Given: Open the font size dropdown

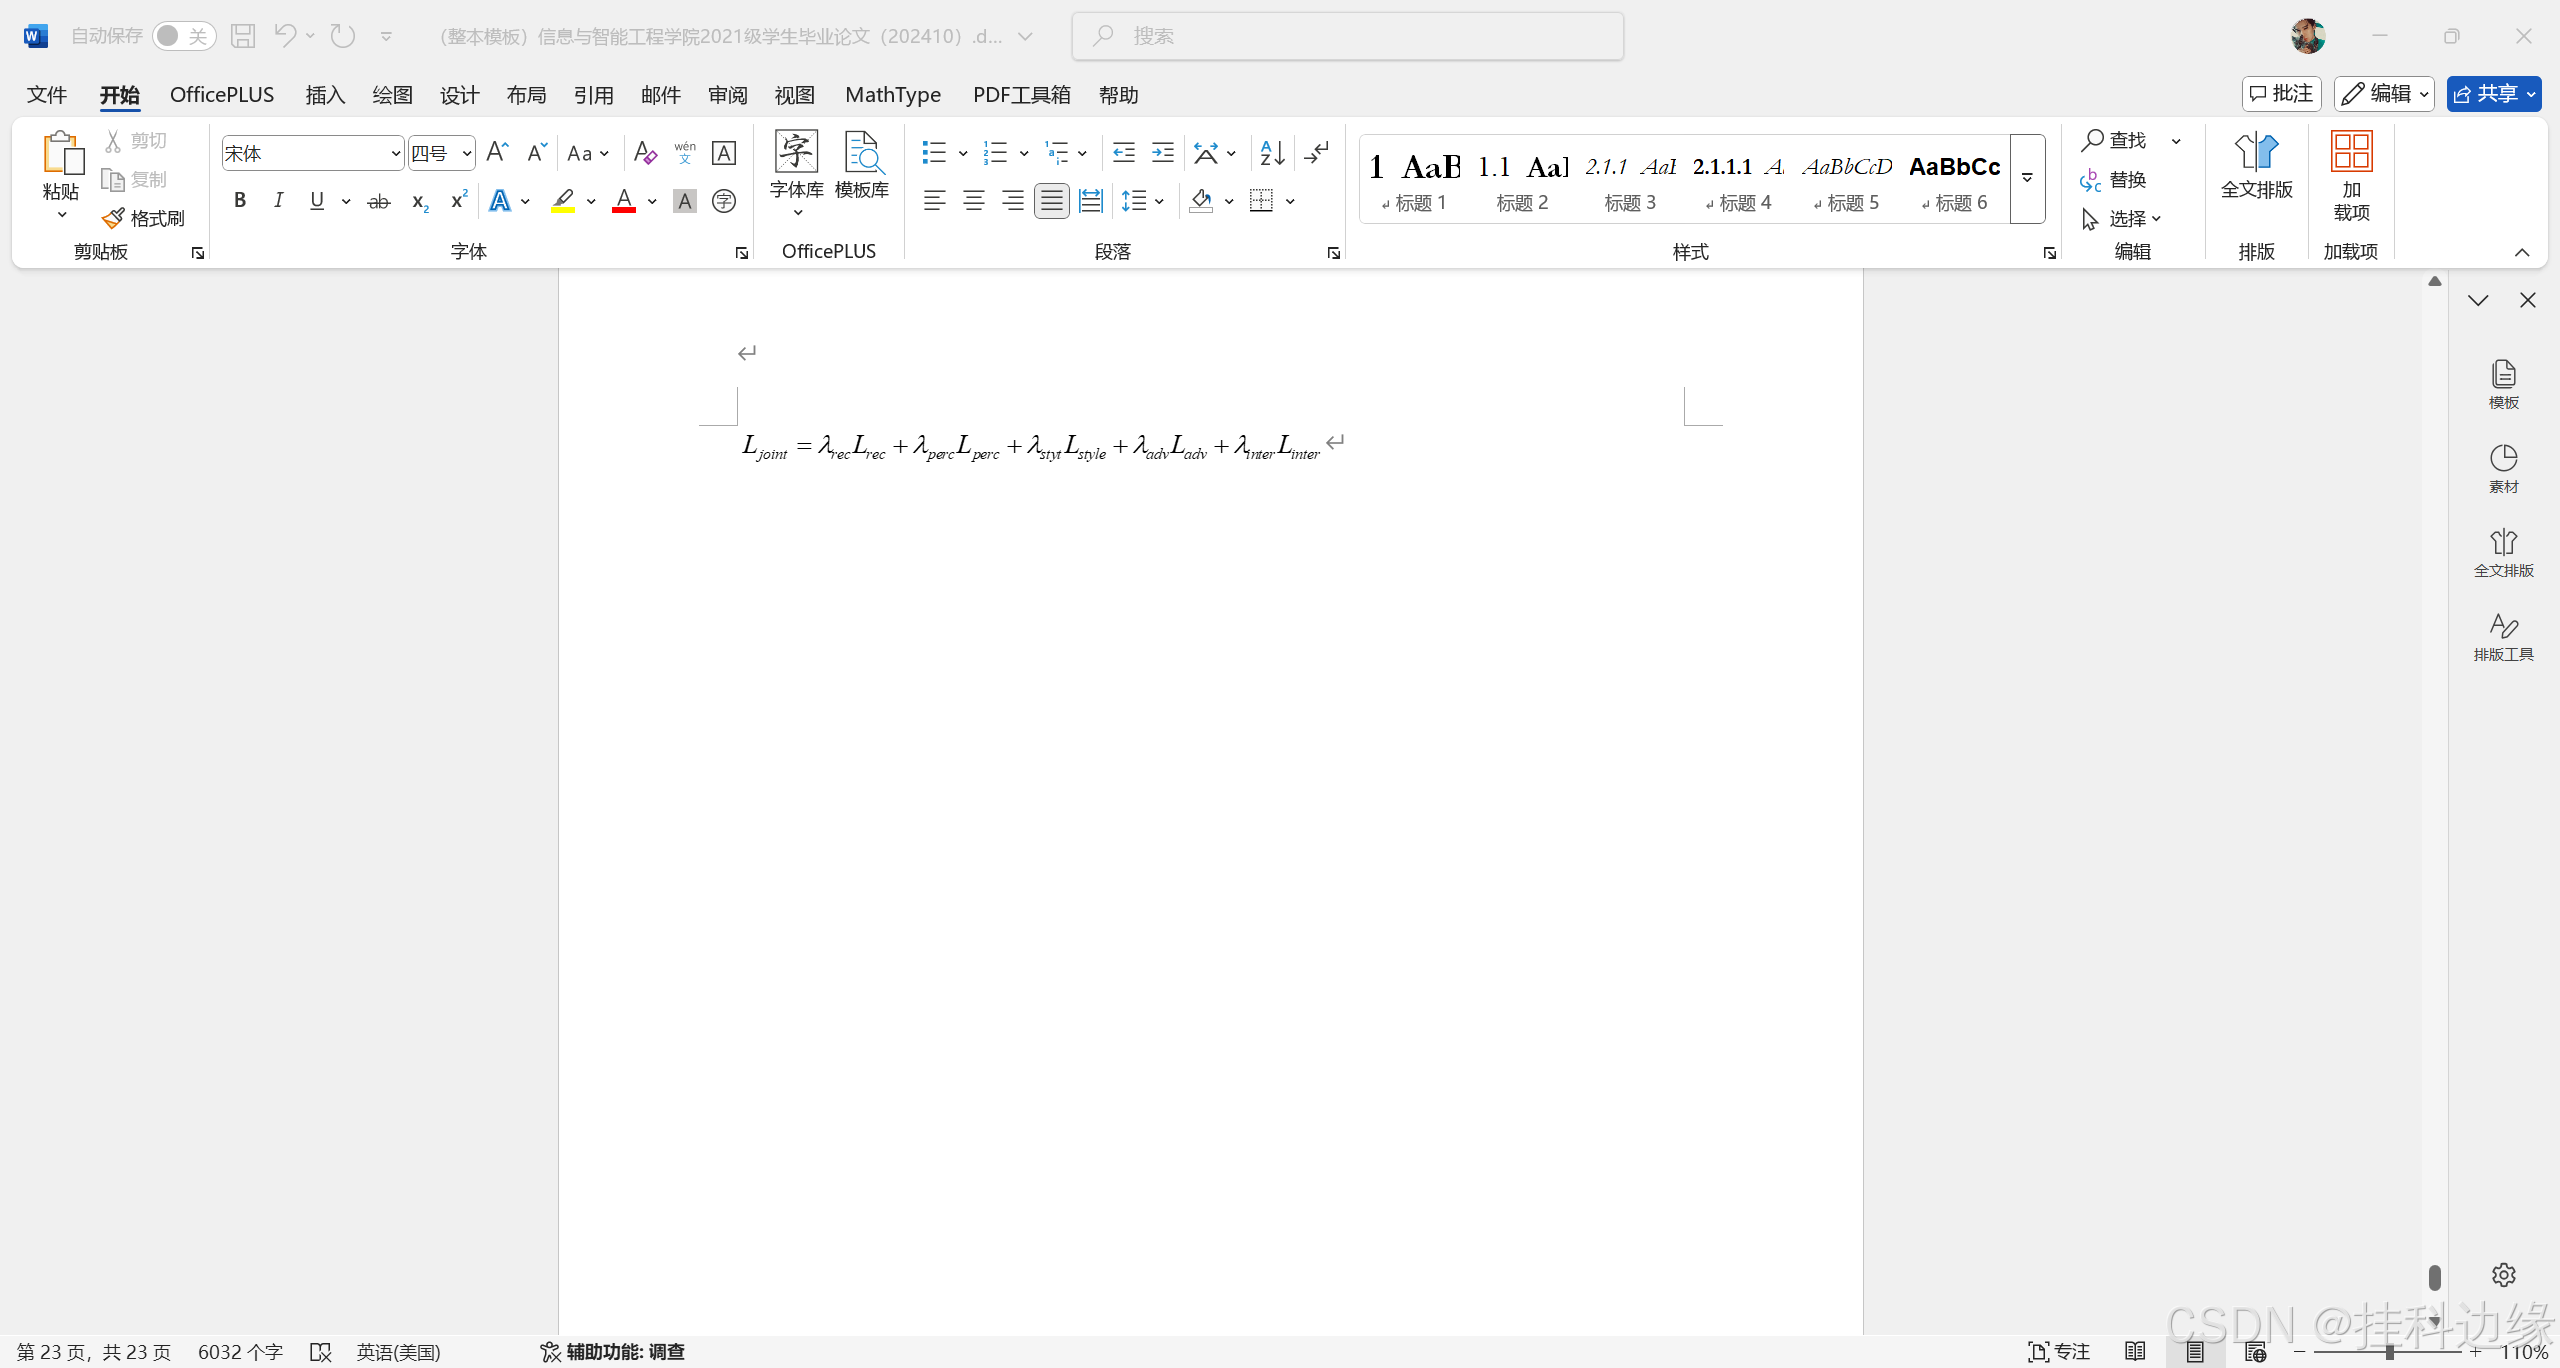Looking at the screenshot, I should pos(466,154).
